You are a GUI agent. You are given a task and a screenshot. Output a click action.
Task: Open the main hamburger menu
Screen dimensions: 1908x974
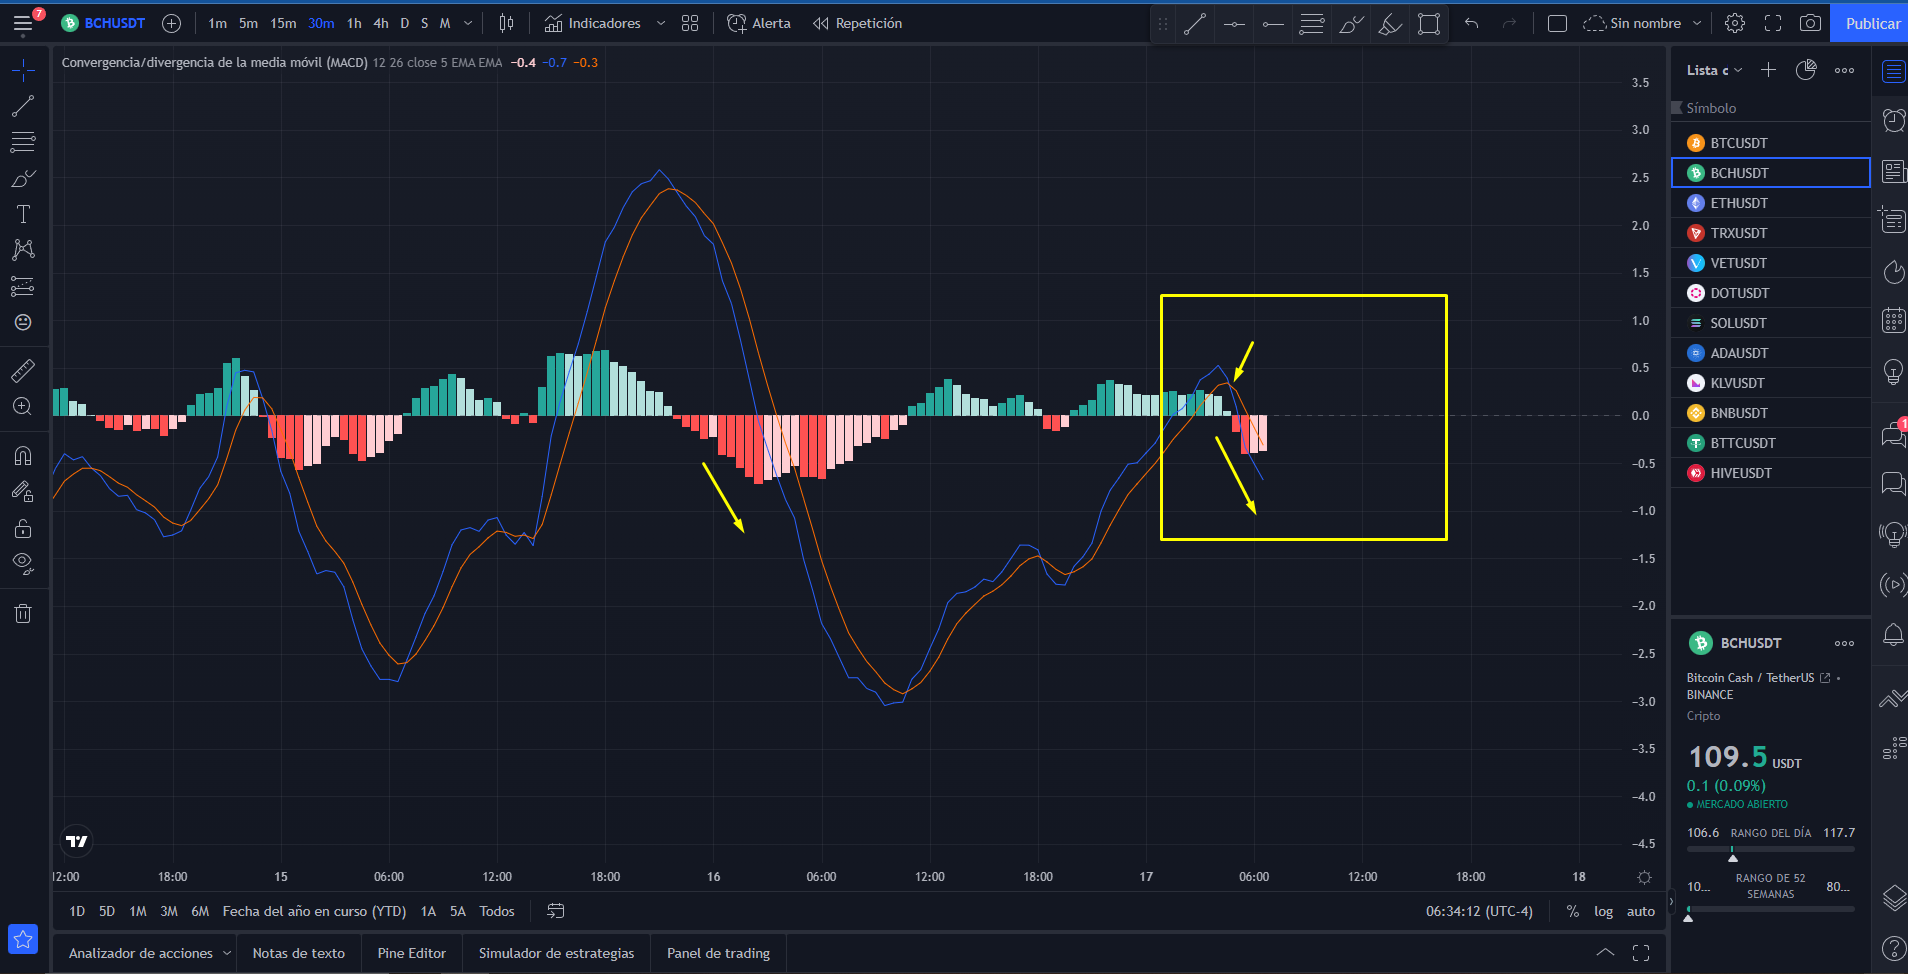click(x=23, y=23)
